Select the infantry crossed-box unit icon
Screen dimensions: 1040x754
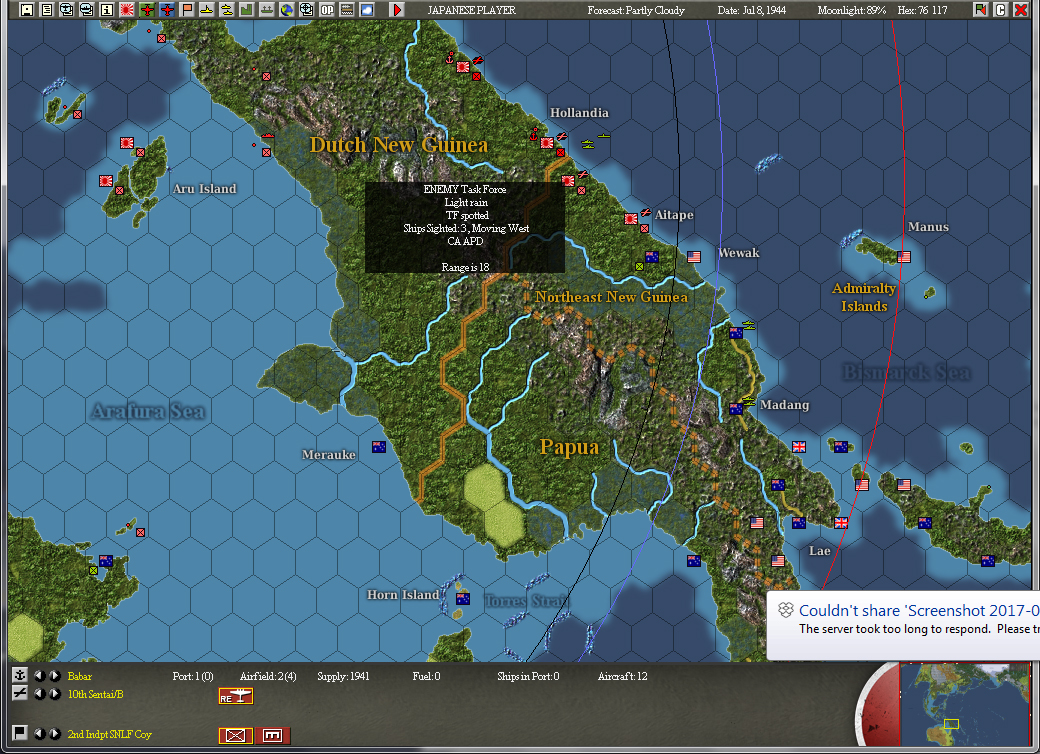pyautogui.click(x=235, y=735)
